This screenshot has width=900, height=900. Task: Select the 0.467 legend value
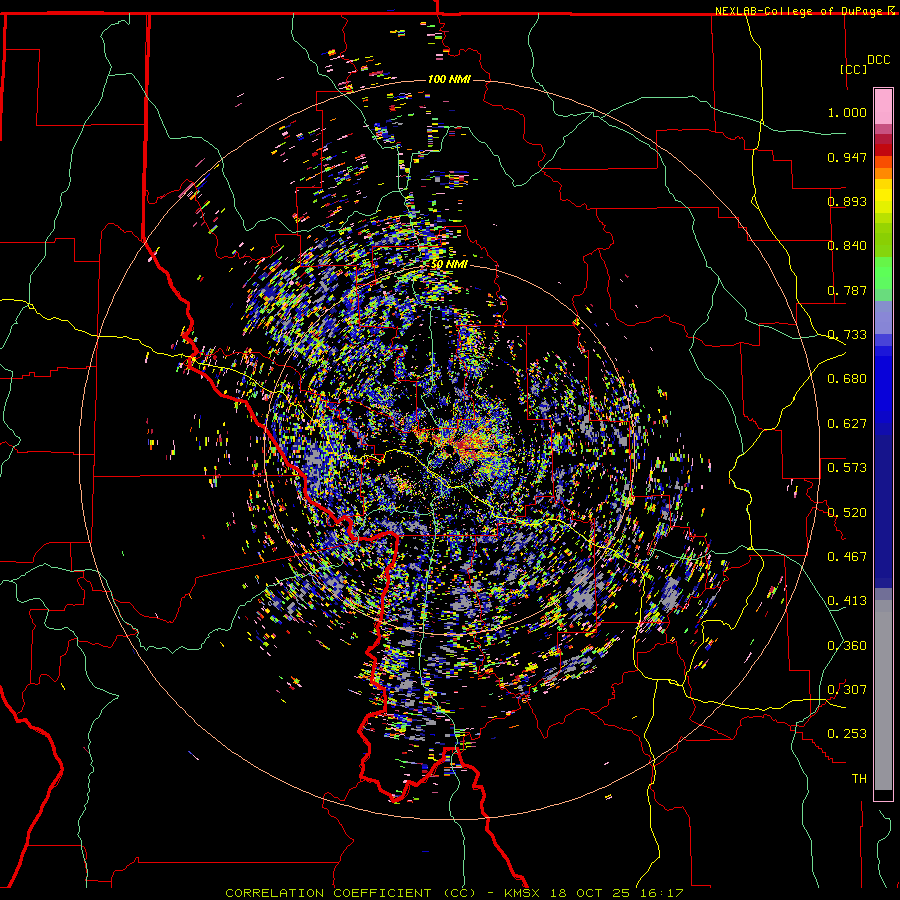click(847, 556)
